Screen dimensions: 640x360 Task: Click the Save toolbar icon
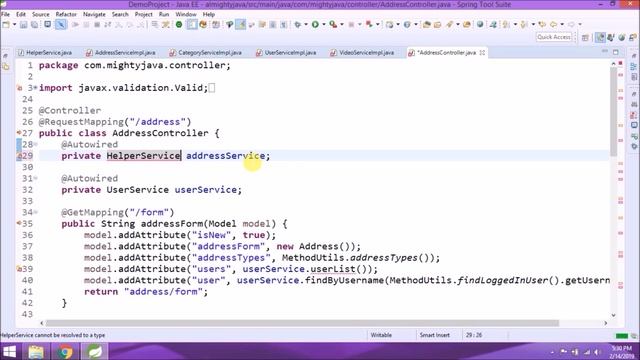click(23, 24)
